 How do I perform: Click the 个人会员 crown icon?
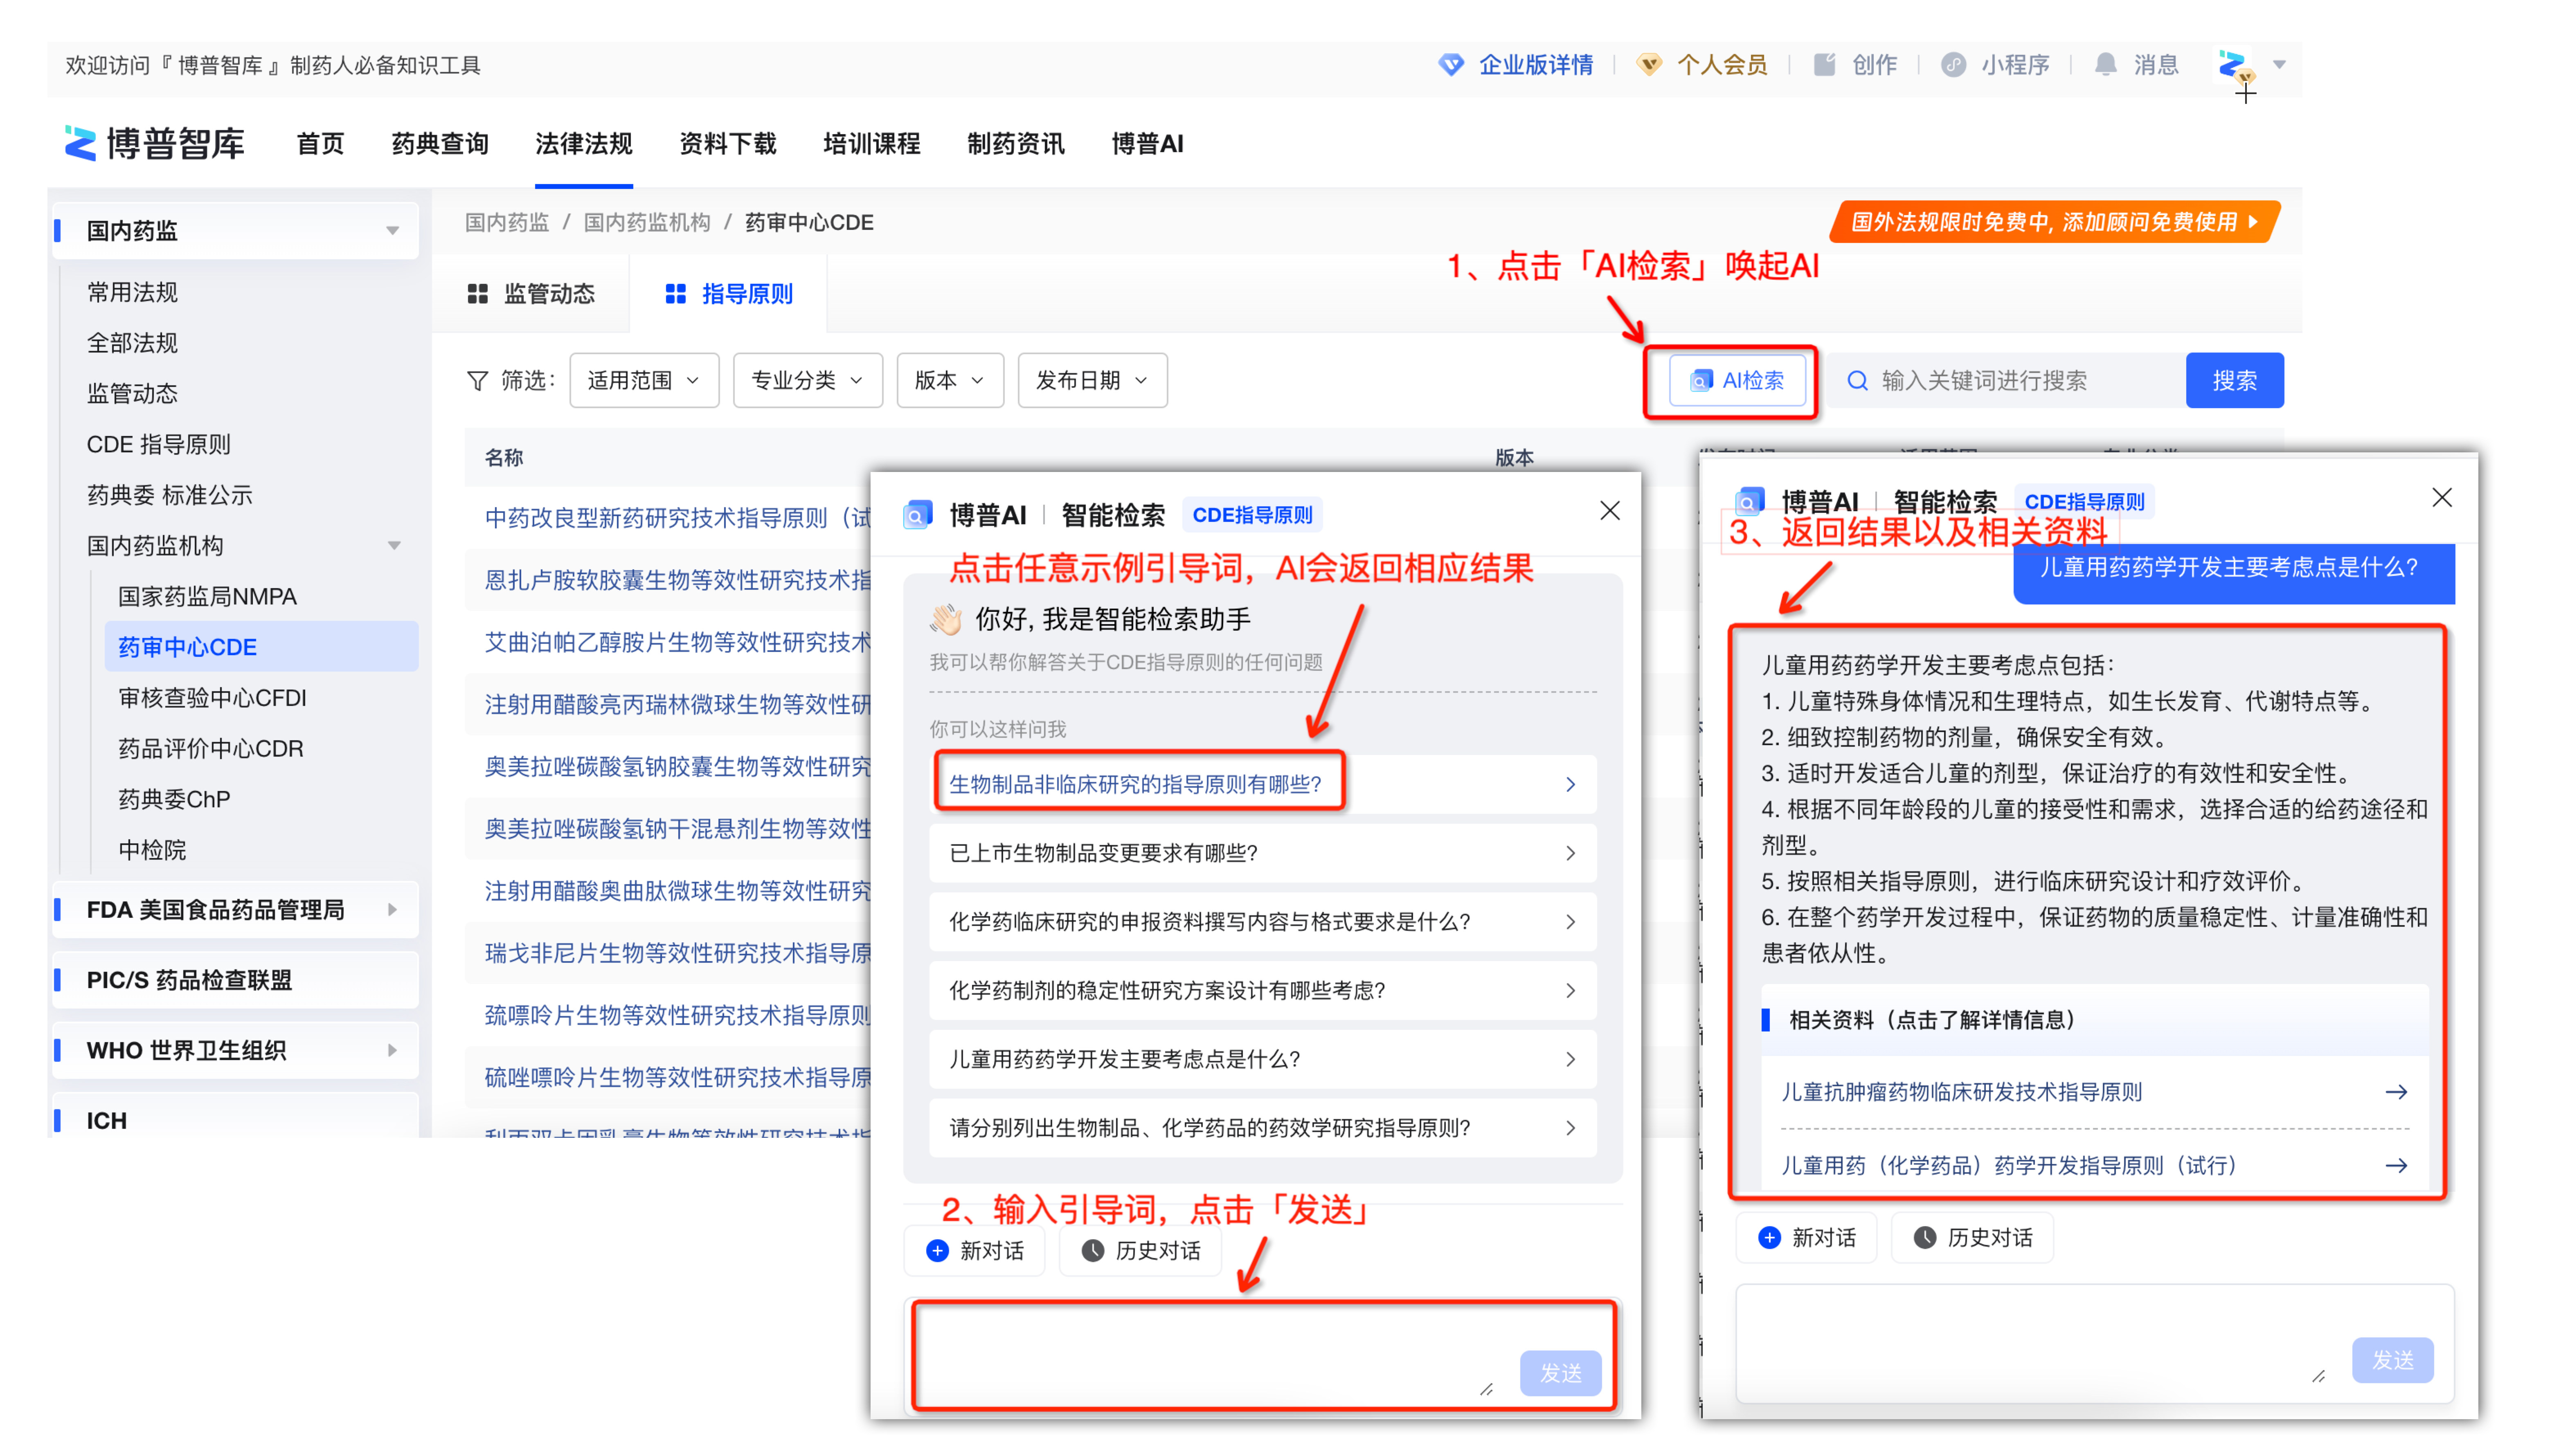click(x=1649, y=65)
